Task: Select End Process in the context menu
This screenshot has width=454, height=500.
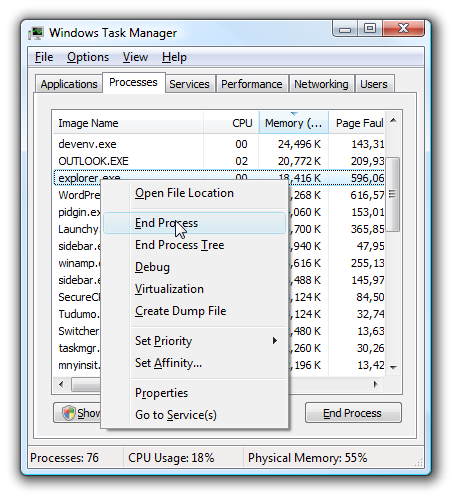Action: pyautogui.click(x=195, y=223)
